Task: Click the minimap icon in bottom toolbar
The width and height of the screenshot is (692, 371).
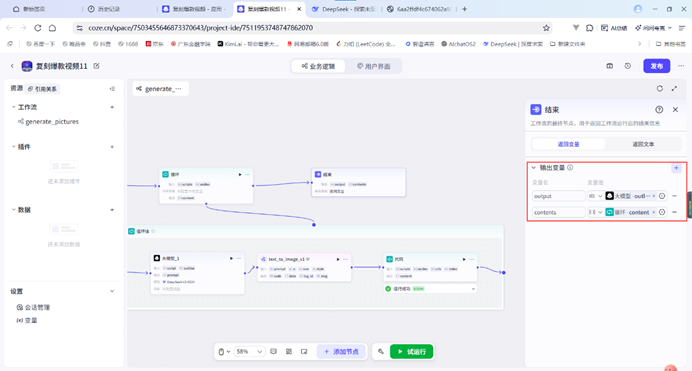Action: coord(304,352)
